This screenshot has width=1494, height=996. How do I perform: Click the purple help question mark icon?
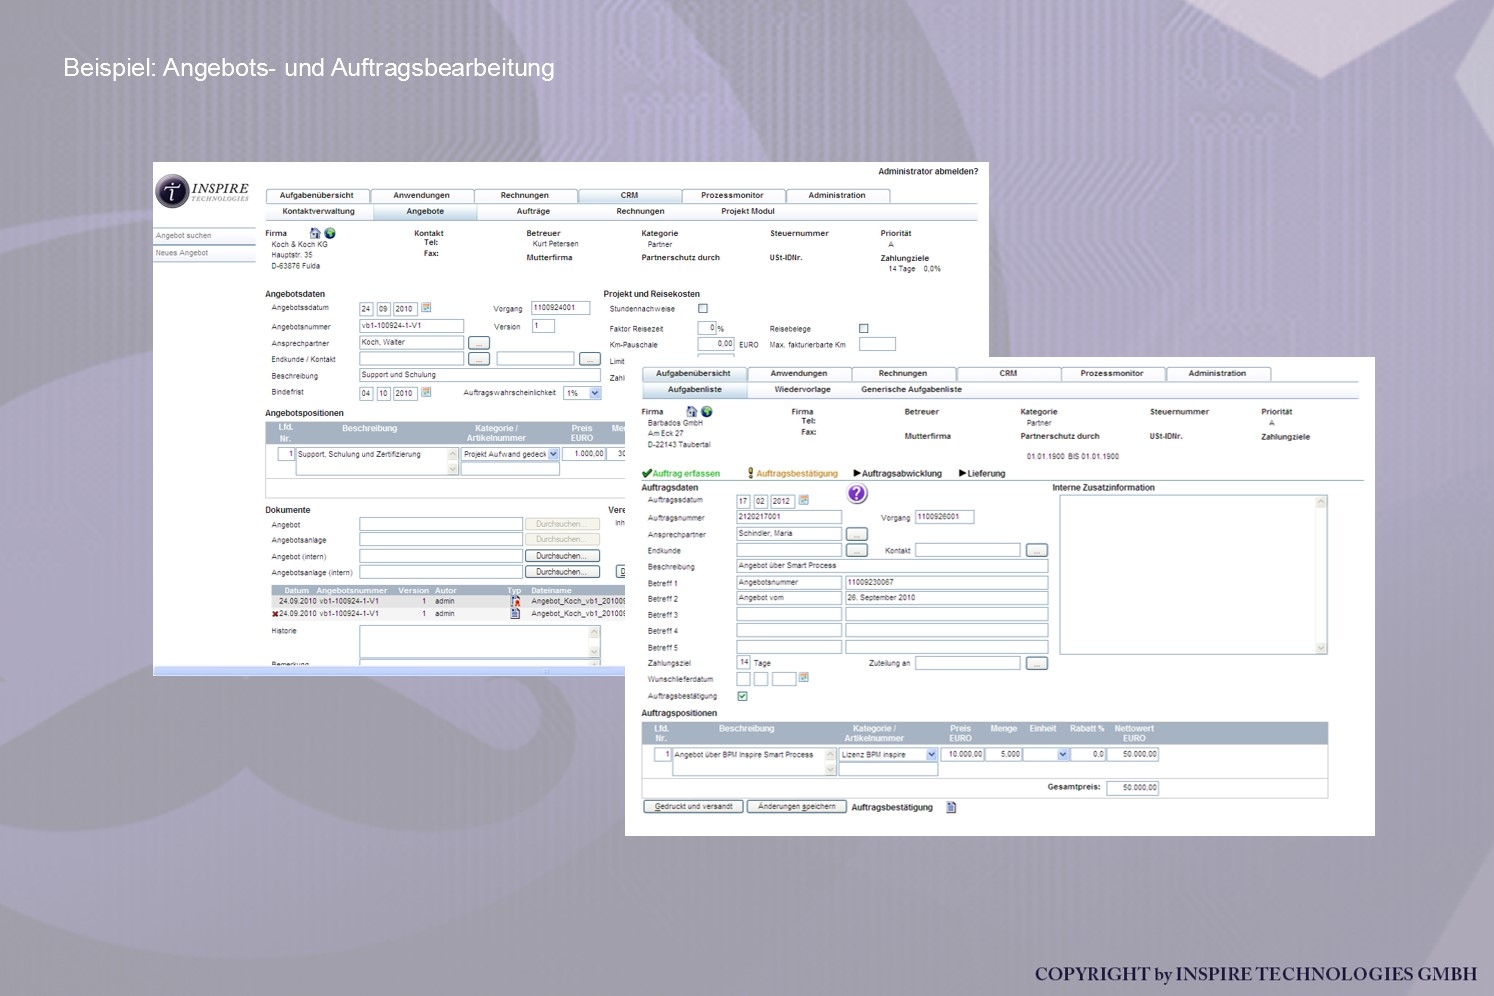click(x=857, y=494)
